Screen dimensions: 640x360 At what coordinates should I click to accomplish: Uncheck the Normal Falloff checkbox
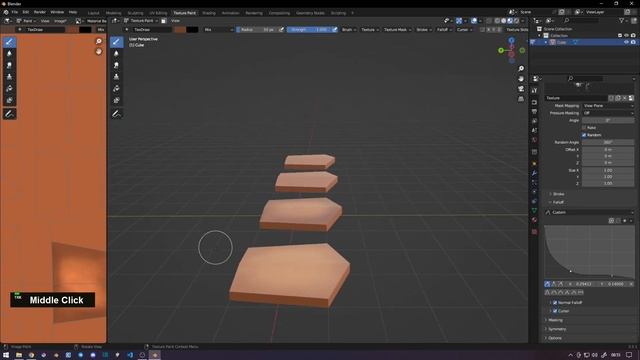pyautogui.click(x=555, y=302)
